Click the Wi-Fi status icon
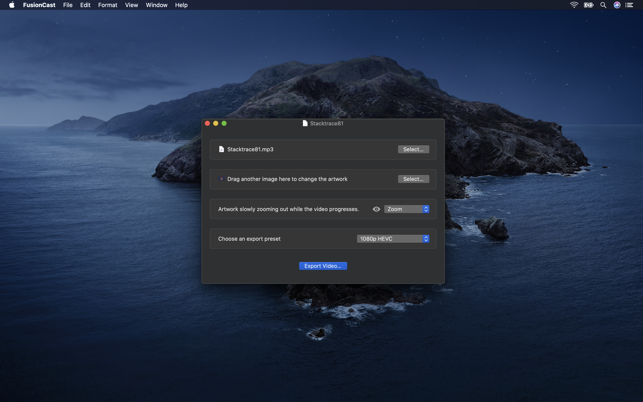Viewport: 643px width, 402px height. pyautogui.click(x=574, y=5)
